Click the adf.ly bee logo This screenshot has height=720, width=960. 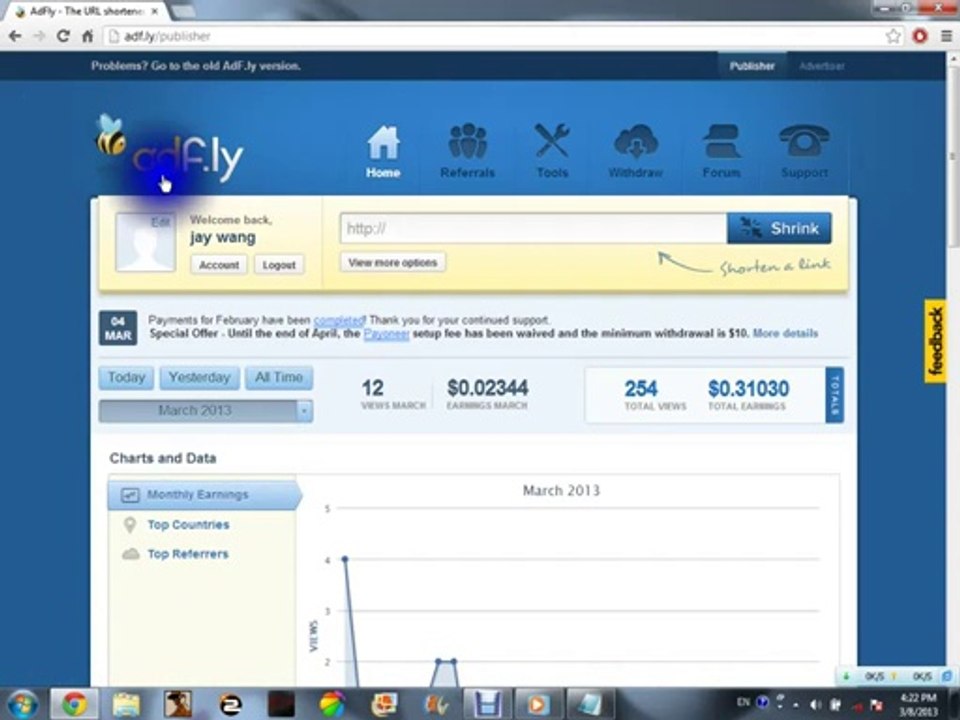click(170, 150)
